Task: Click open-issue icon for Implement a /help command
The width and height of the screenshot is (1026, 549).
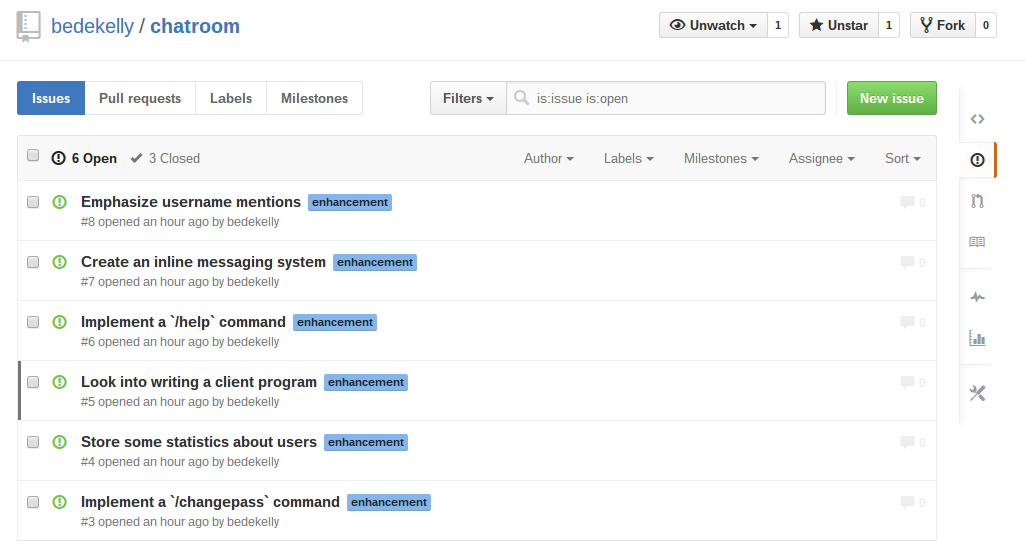Action: pyautogui.click(x=60, y=322)
